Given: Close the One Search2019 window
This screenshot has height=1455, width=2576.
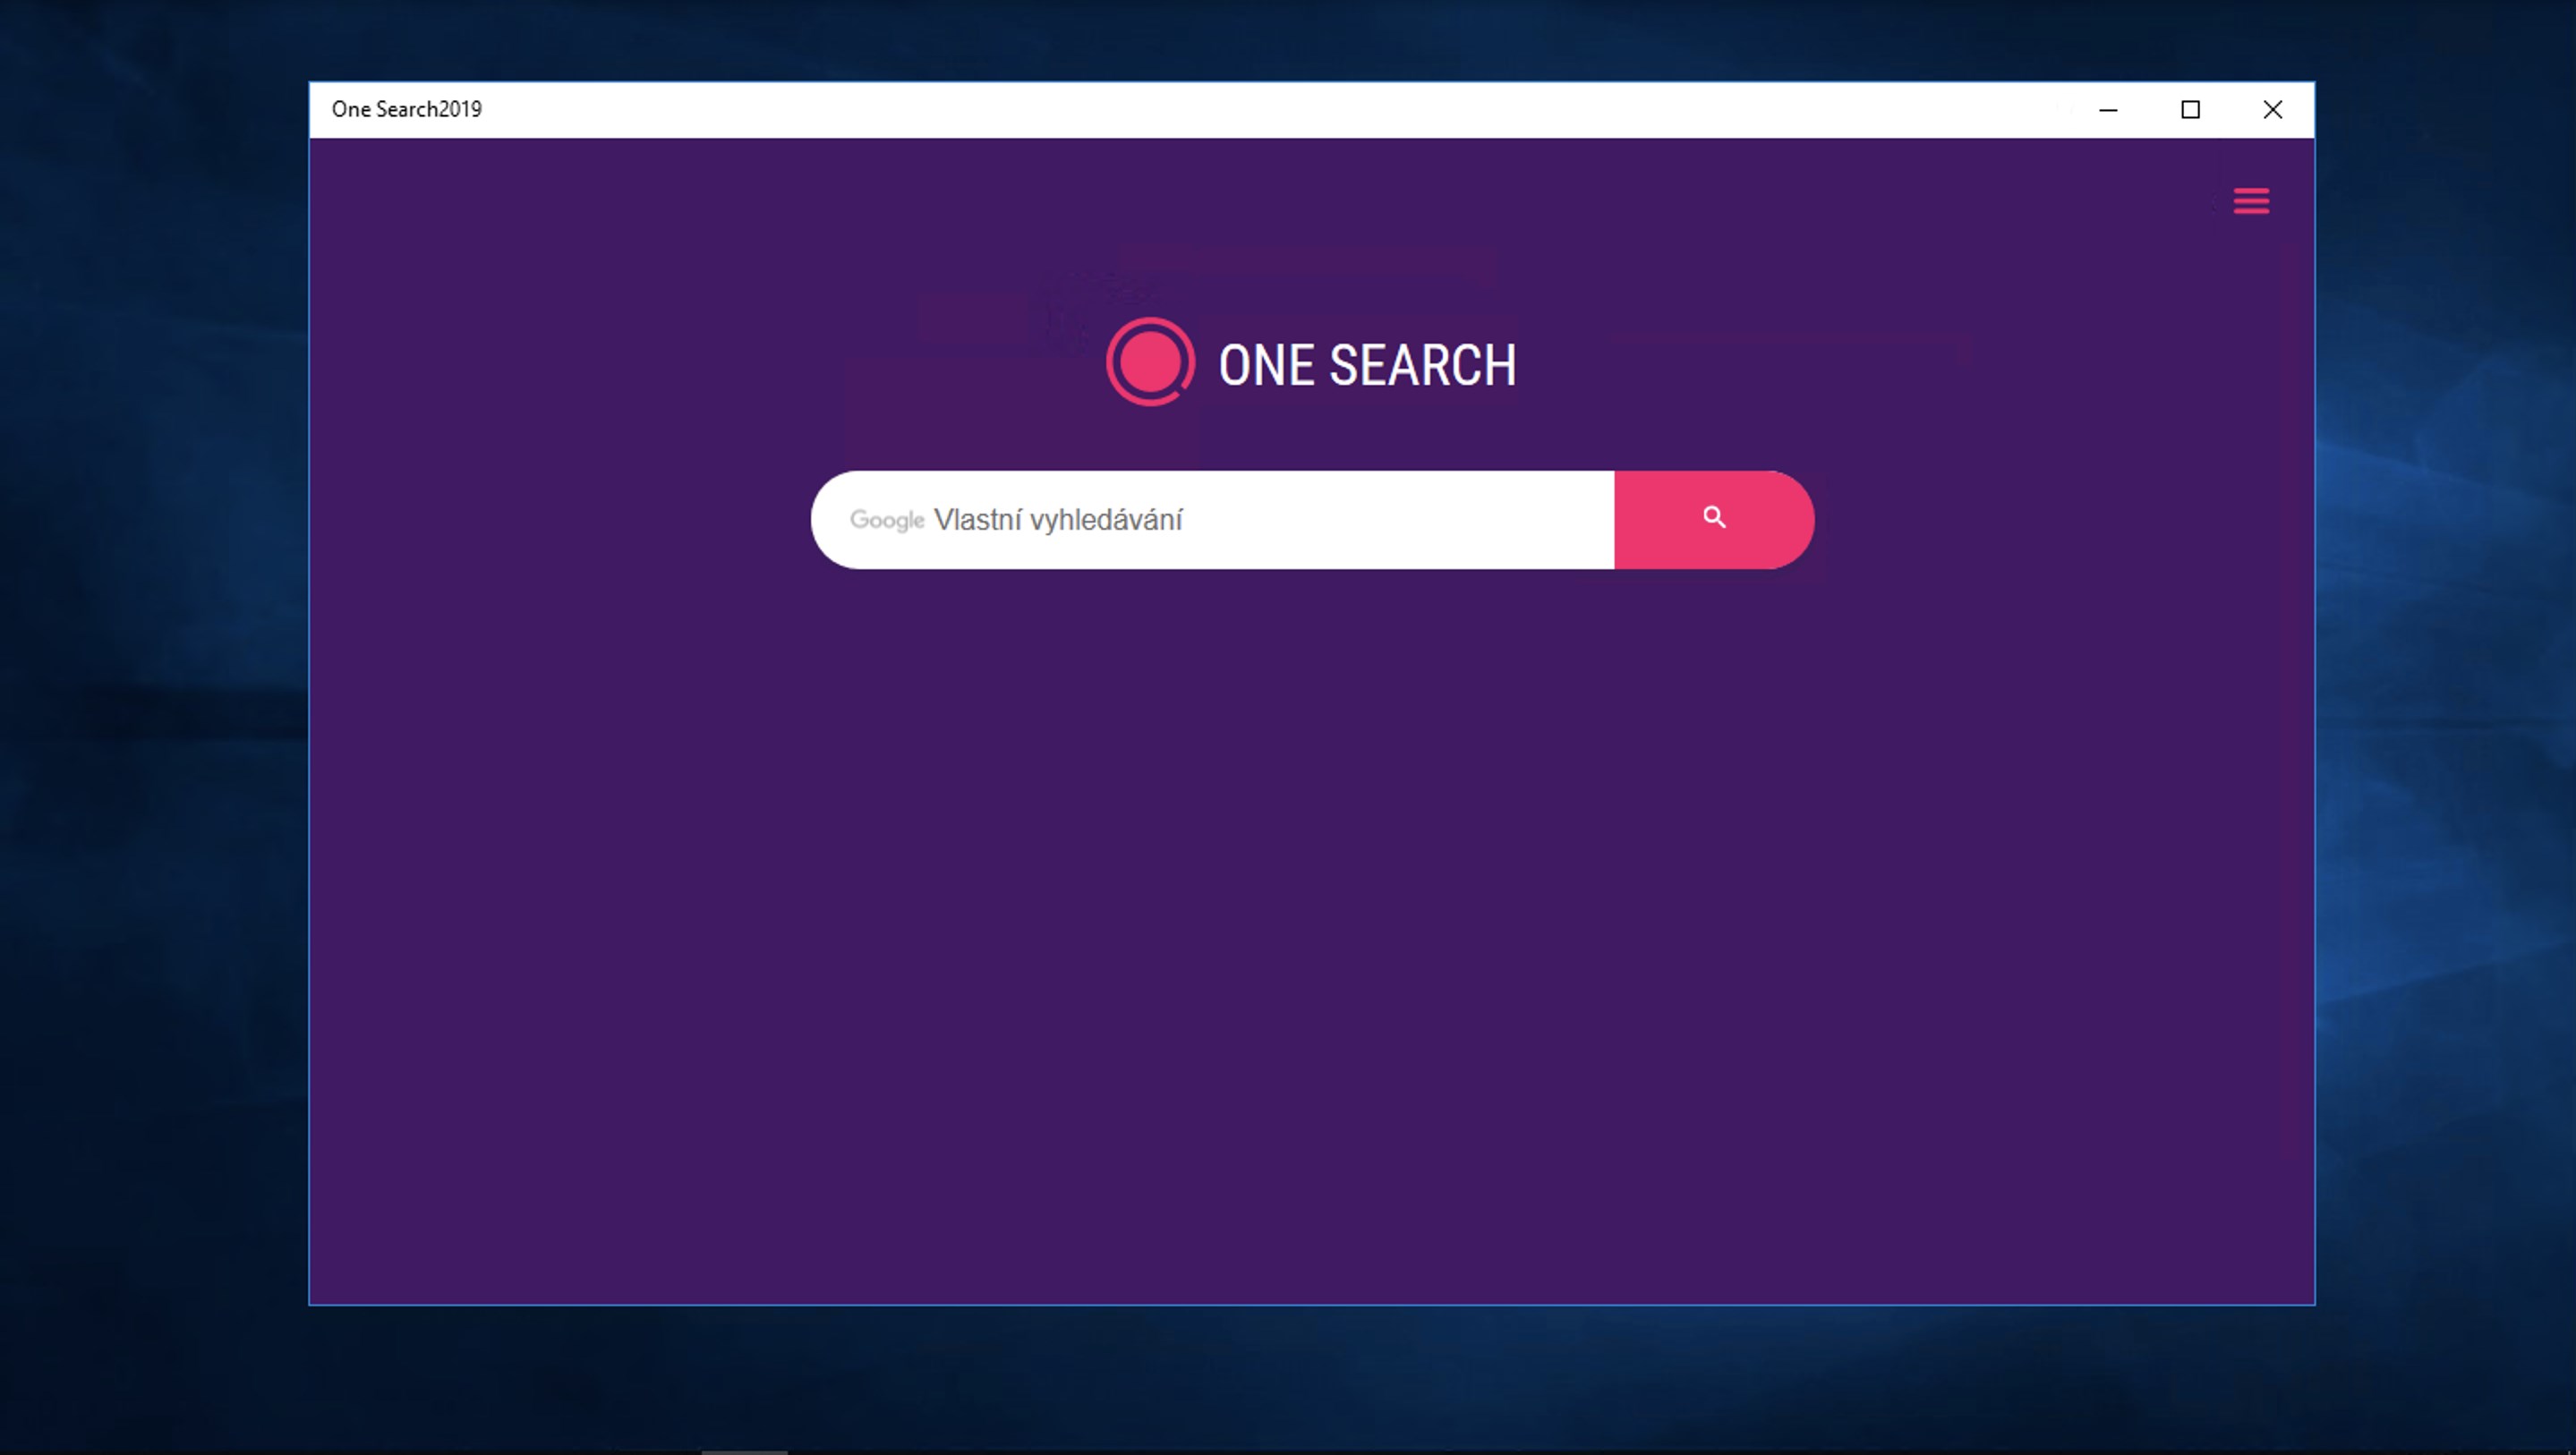Looking at the screenshot, I should point(2272,110).
